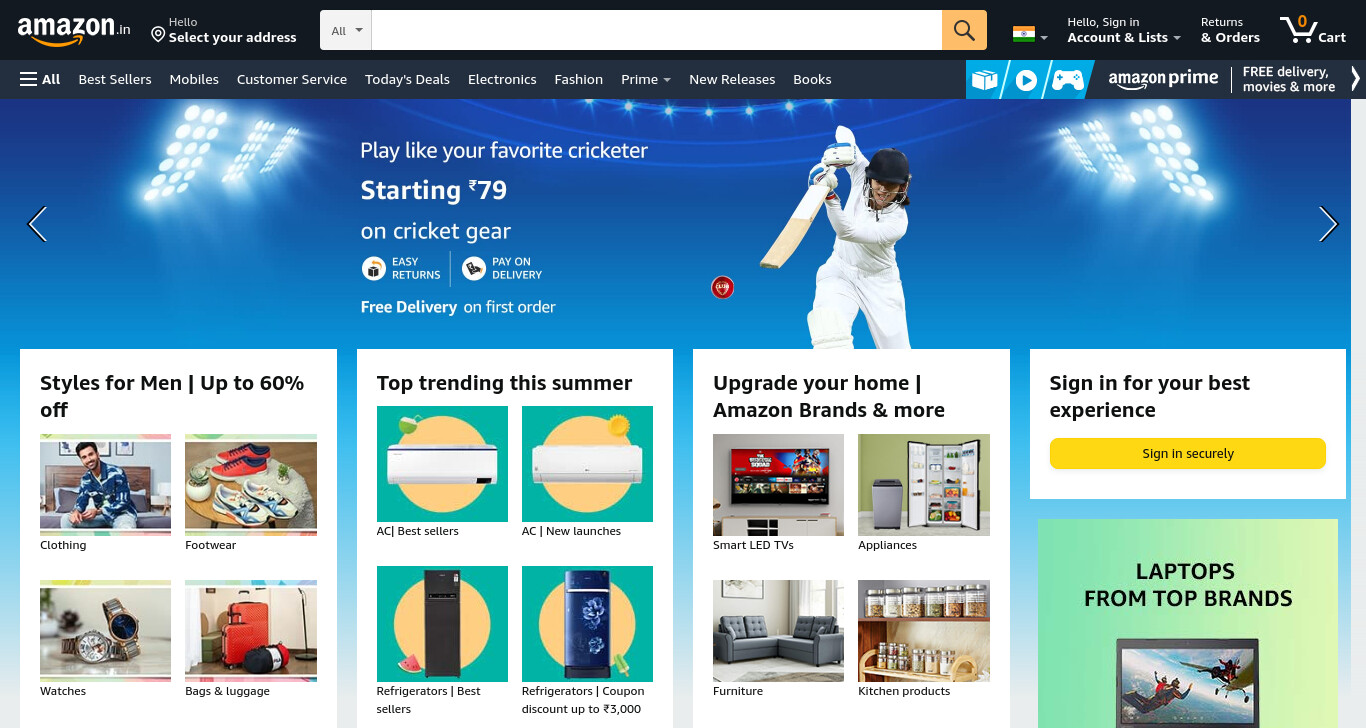Screen dimensions: 1366x728
Task: Open the Smart LED TVs thumbnail
Action: pos(778,485)
